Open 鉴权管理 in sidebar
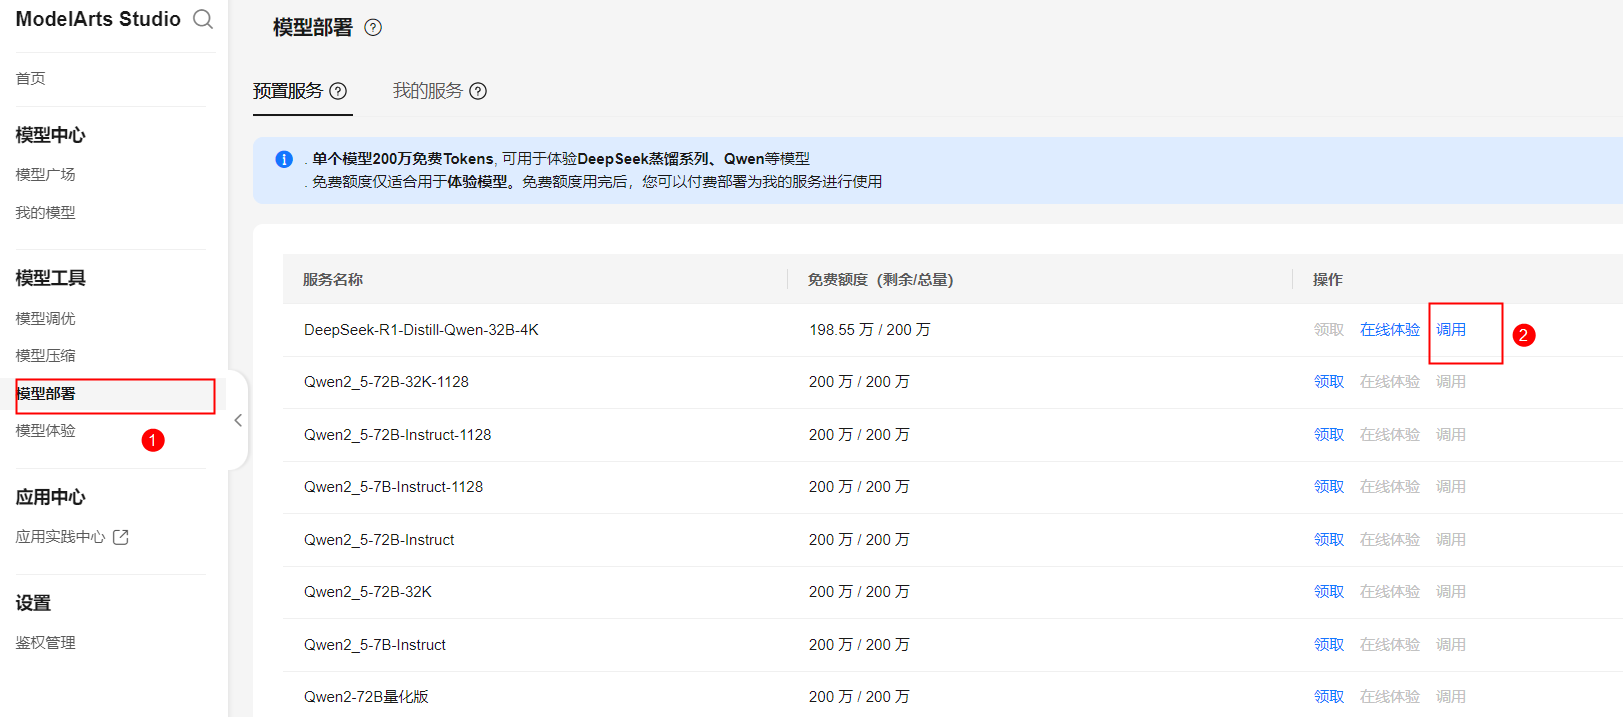Viewport: 1623px width, 717px height. pyautogui.click(x=45, y=642)
